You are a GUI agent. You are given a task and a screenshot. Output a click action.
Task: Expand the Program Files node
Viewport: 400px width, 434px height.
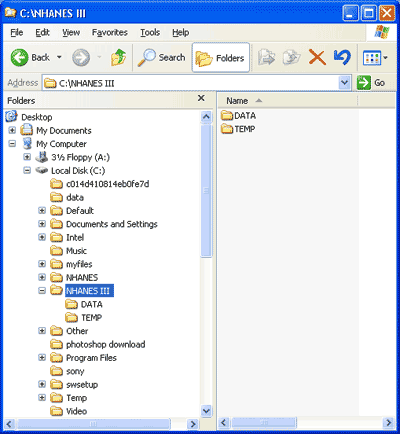click(42, 358)
